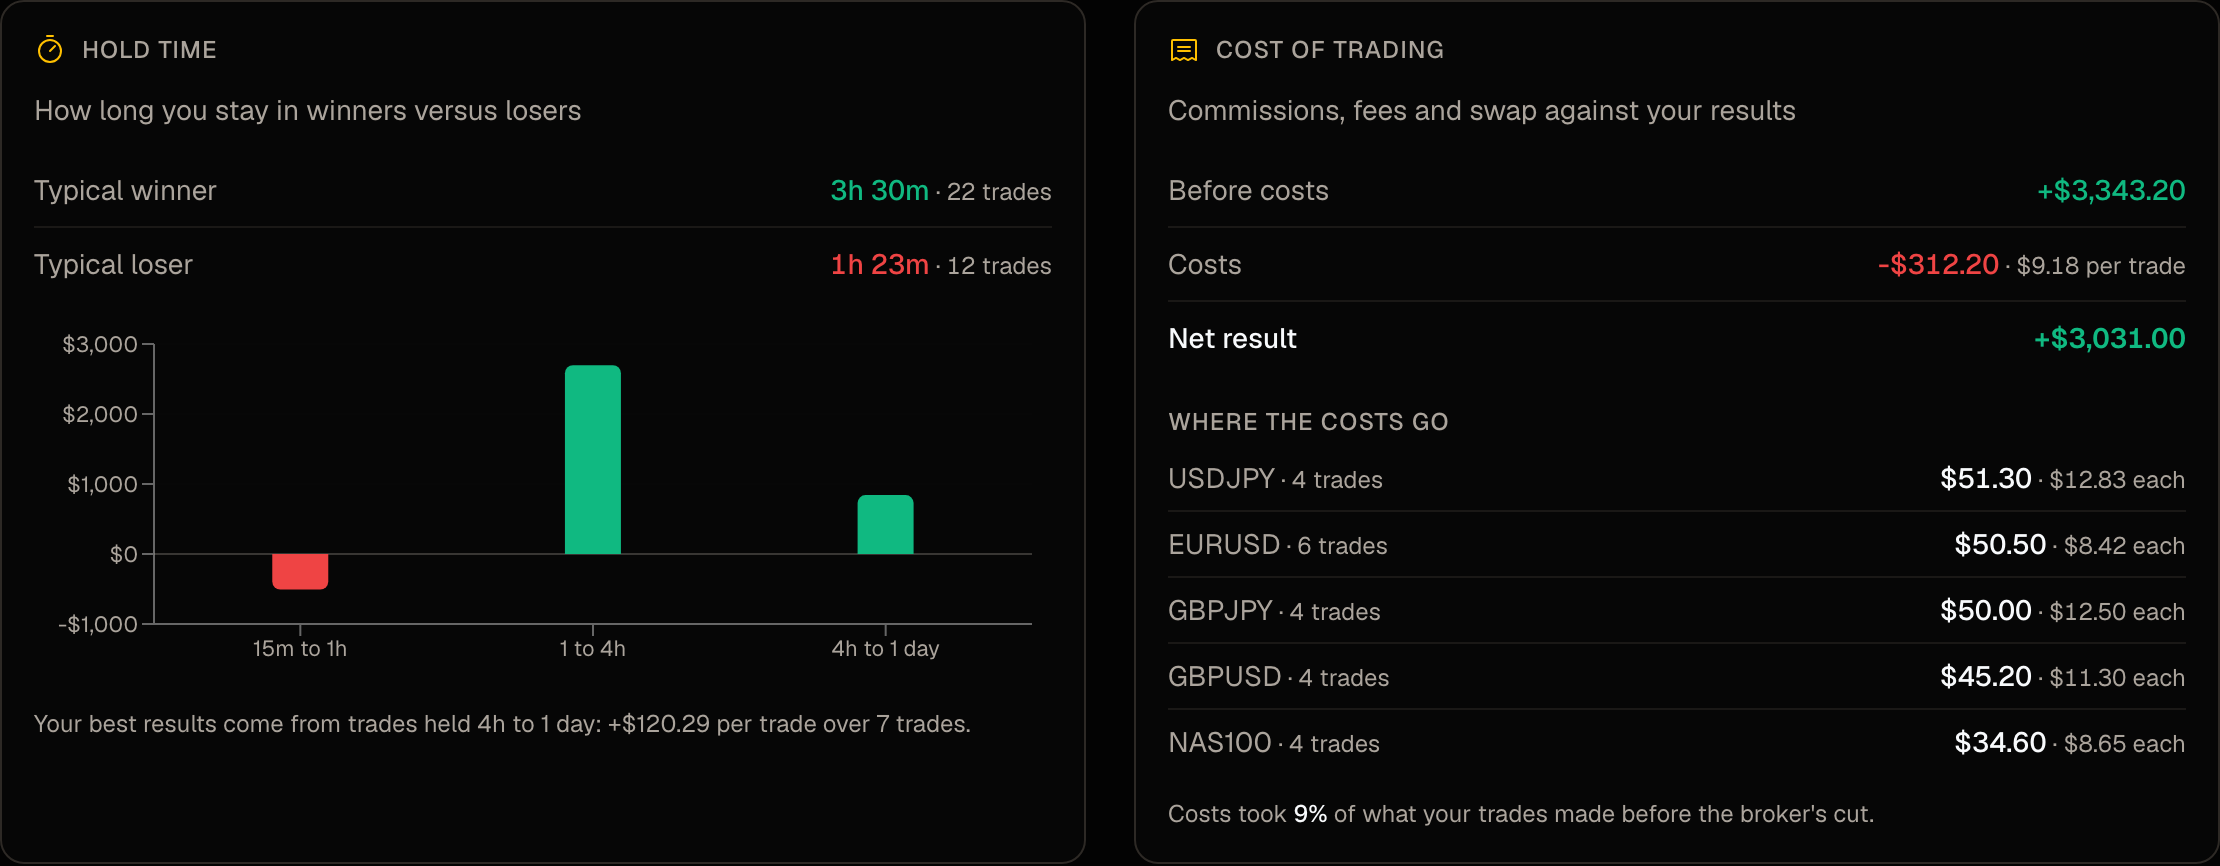The width and height of the screenshot is (2220, 866).
Task: Click the $9.18 per trade text
Action: pyautogui.click(x=2101, y=266)
